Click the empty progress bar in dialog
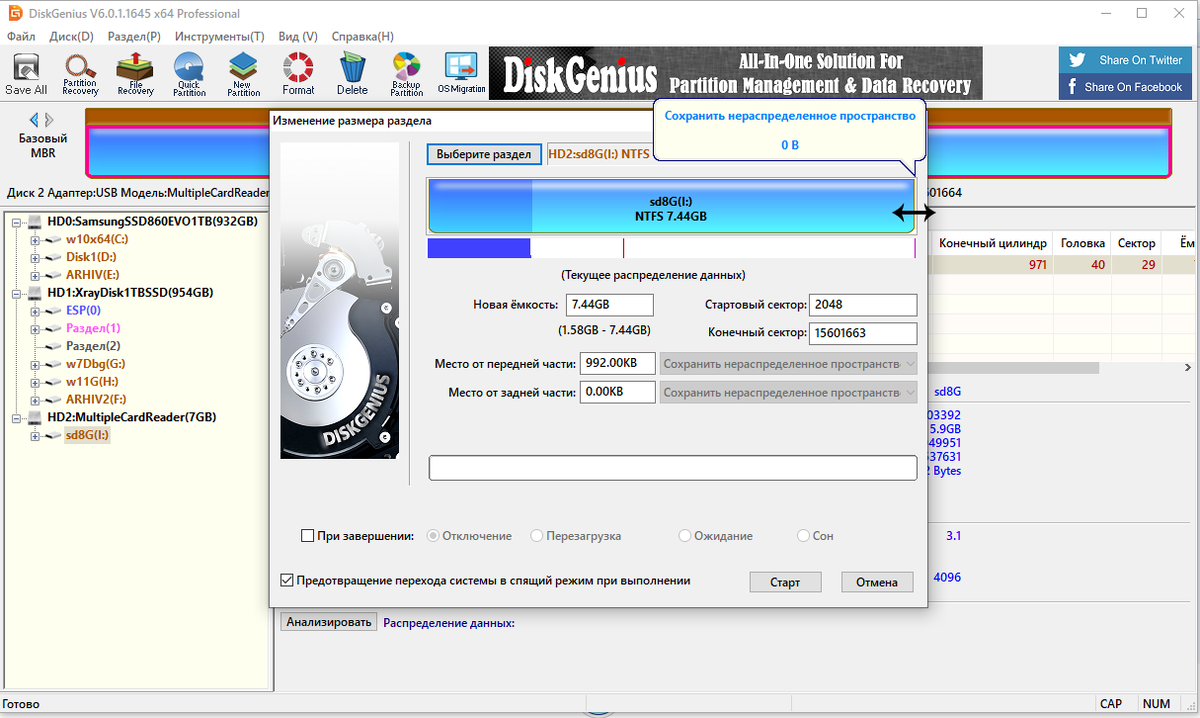The width and height of the screenshot is (1200, 718). pos(673,468)
